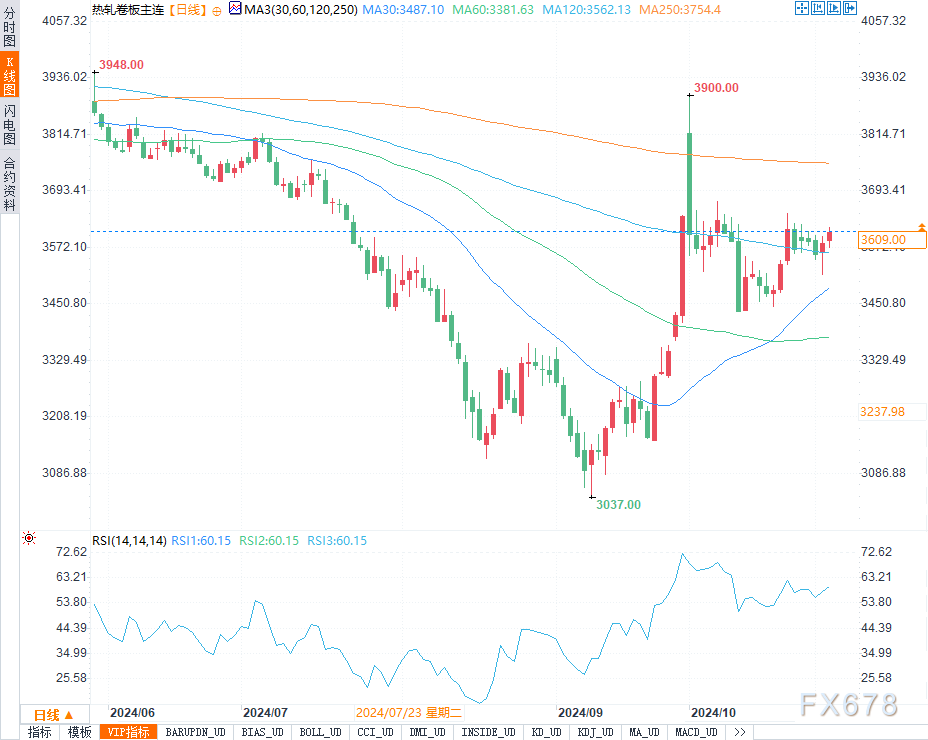Image resolution: width=928 pixels, height=740 pixels.
Task: Select the 指标 tab at bottom
Action: click(39, 732)
